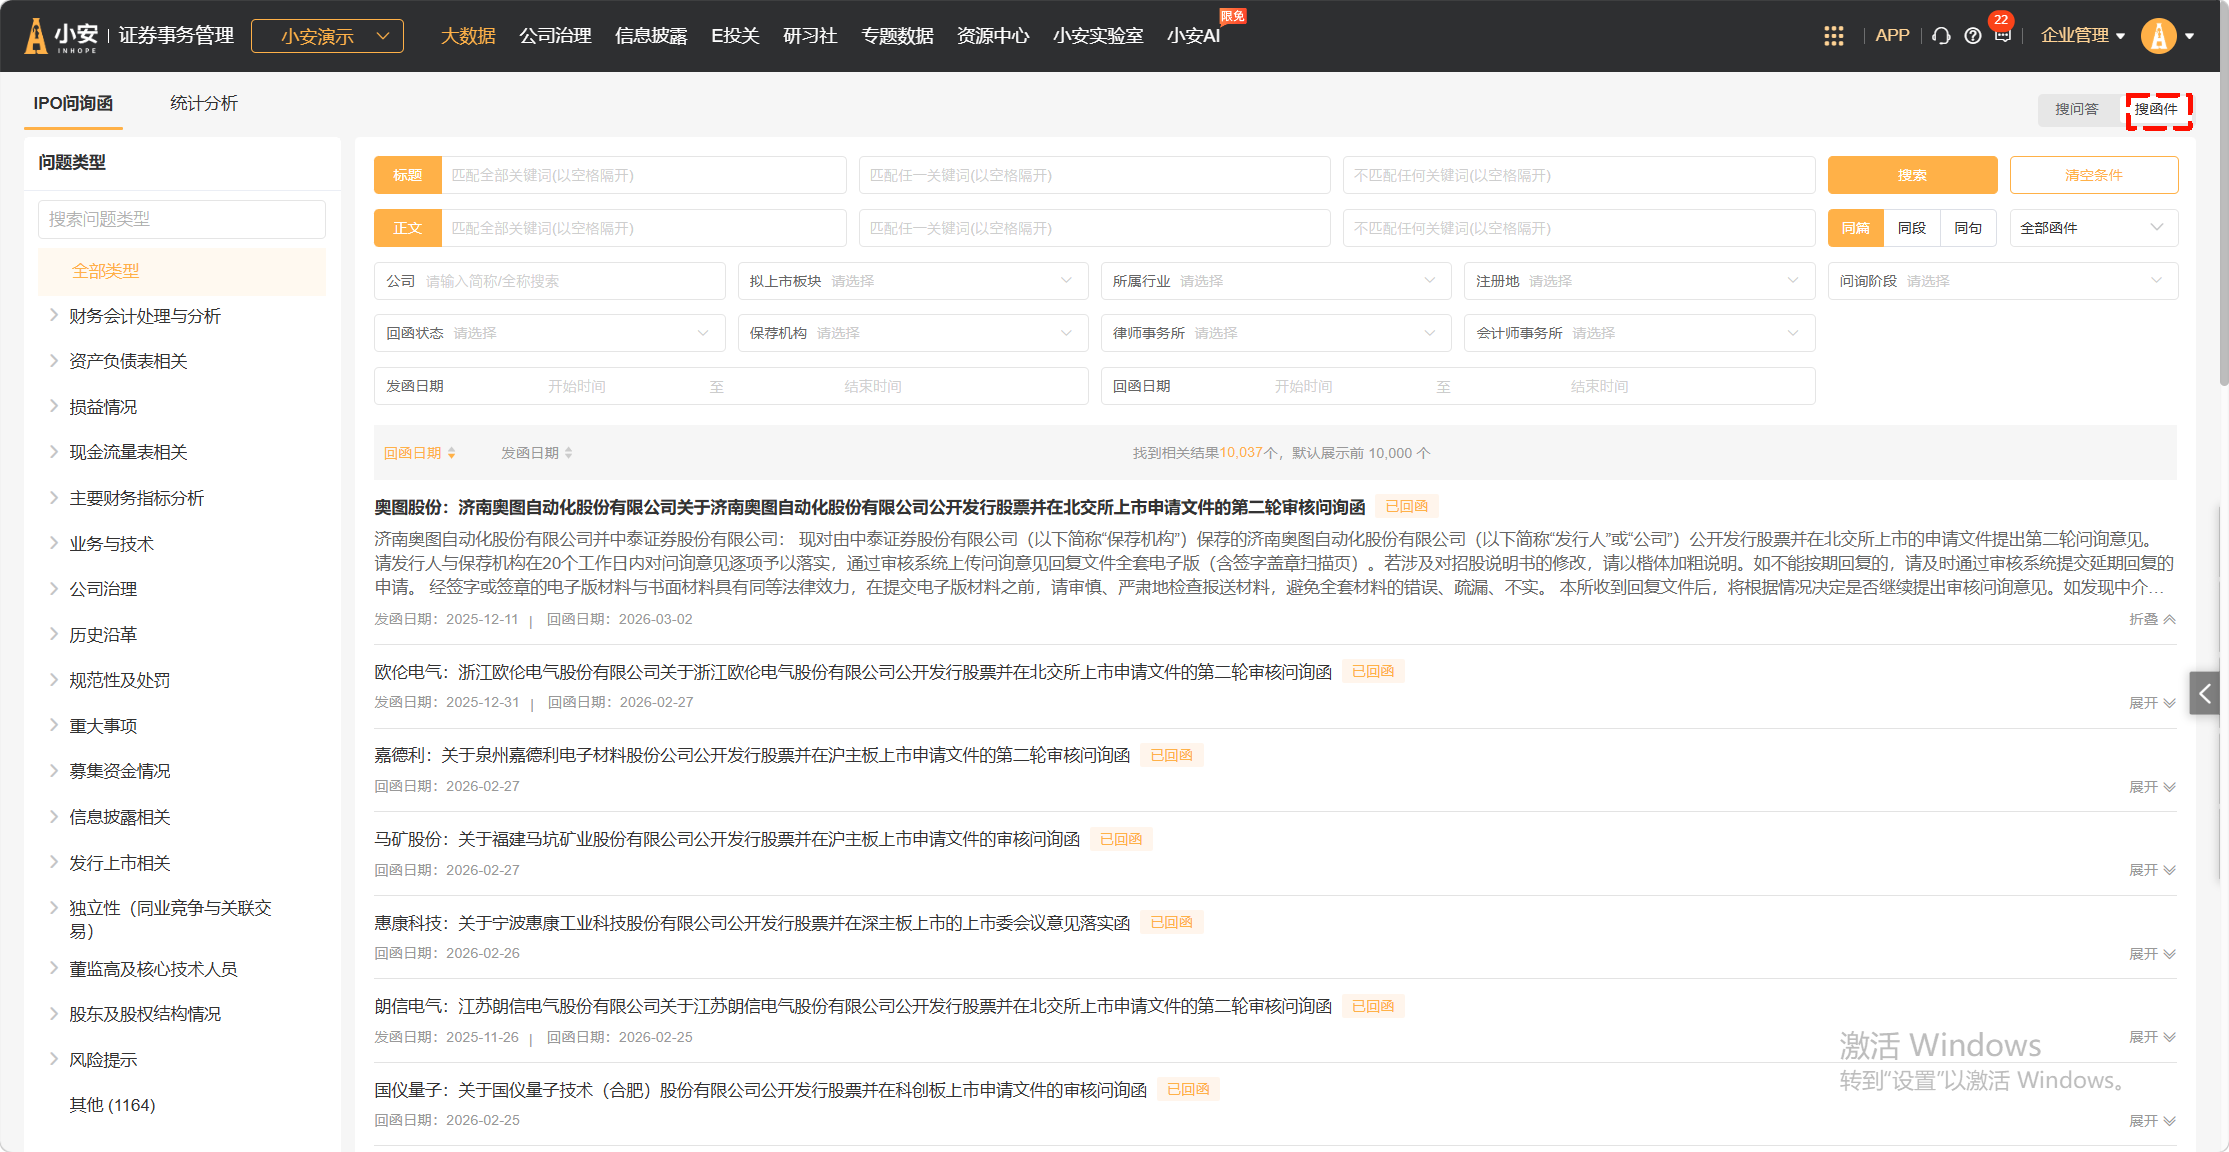Click the orange user avatar icon
The height and width of the screenshot is (1152, 2229).
(2158, 36)
